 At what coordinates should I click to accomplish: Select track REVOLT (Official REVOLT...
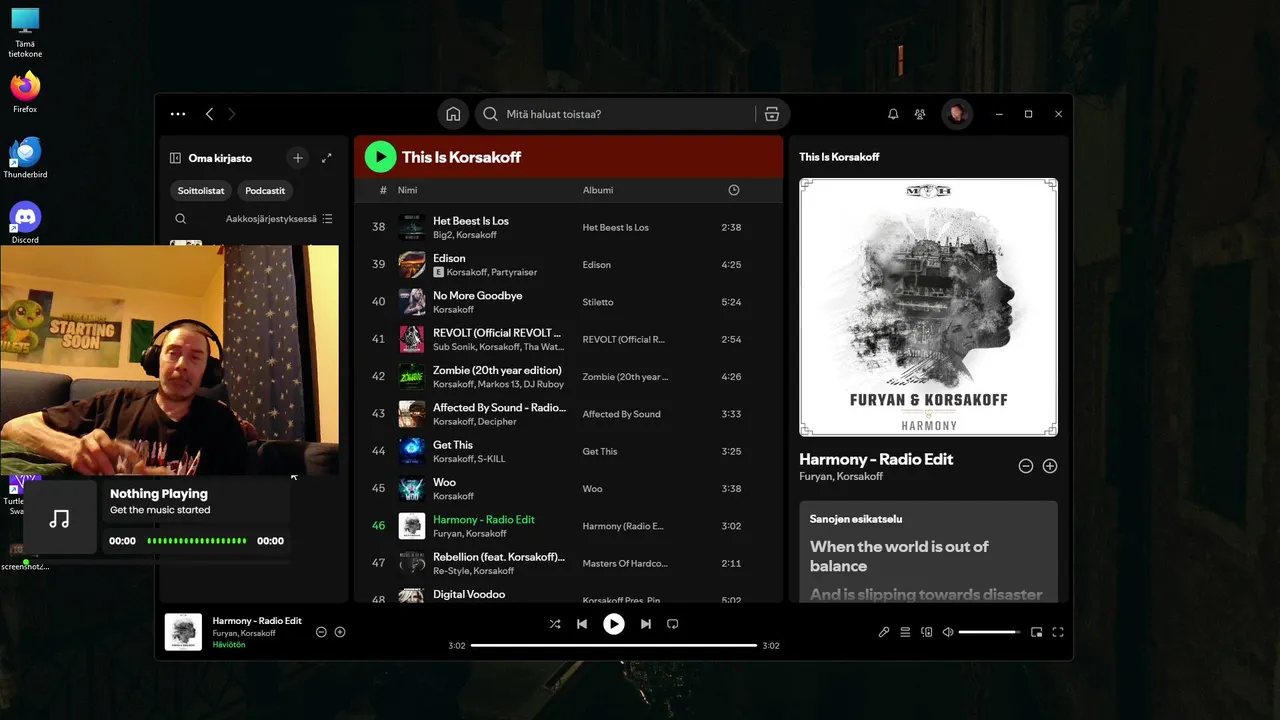tap(497, 333)
